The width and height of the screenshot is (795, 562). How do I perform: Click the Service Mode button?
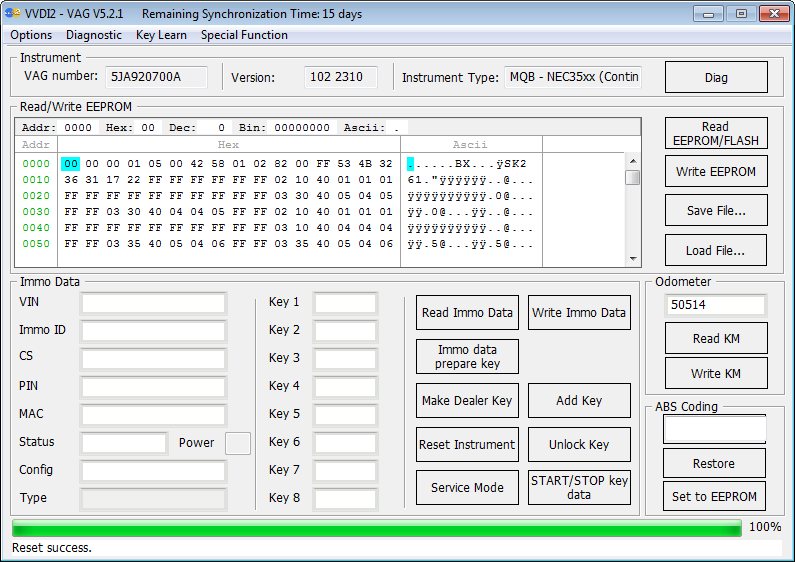point(467,487)
